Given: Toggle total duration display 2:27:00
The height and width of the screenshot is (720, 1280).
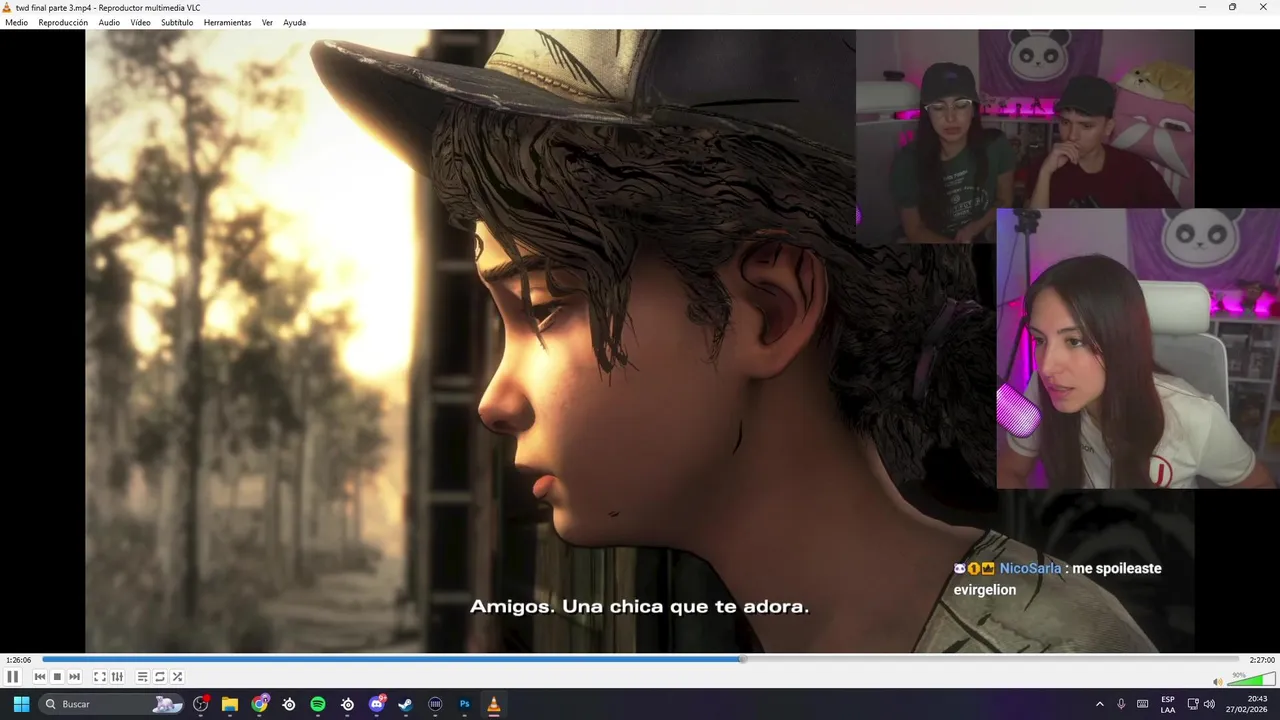Looking at the screenshot, I should [x=1262, y=660].
